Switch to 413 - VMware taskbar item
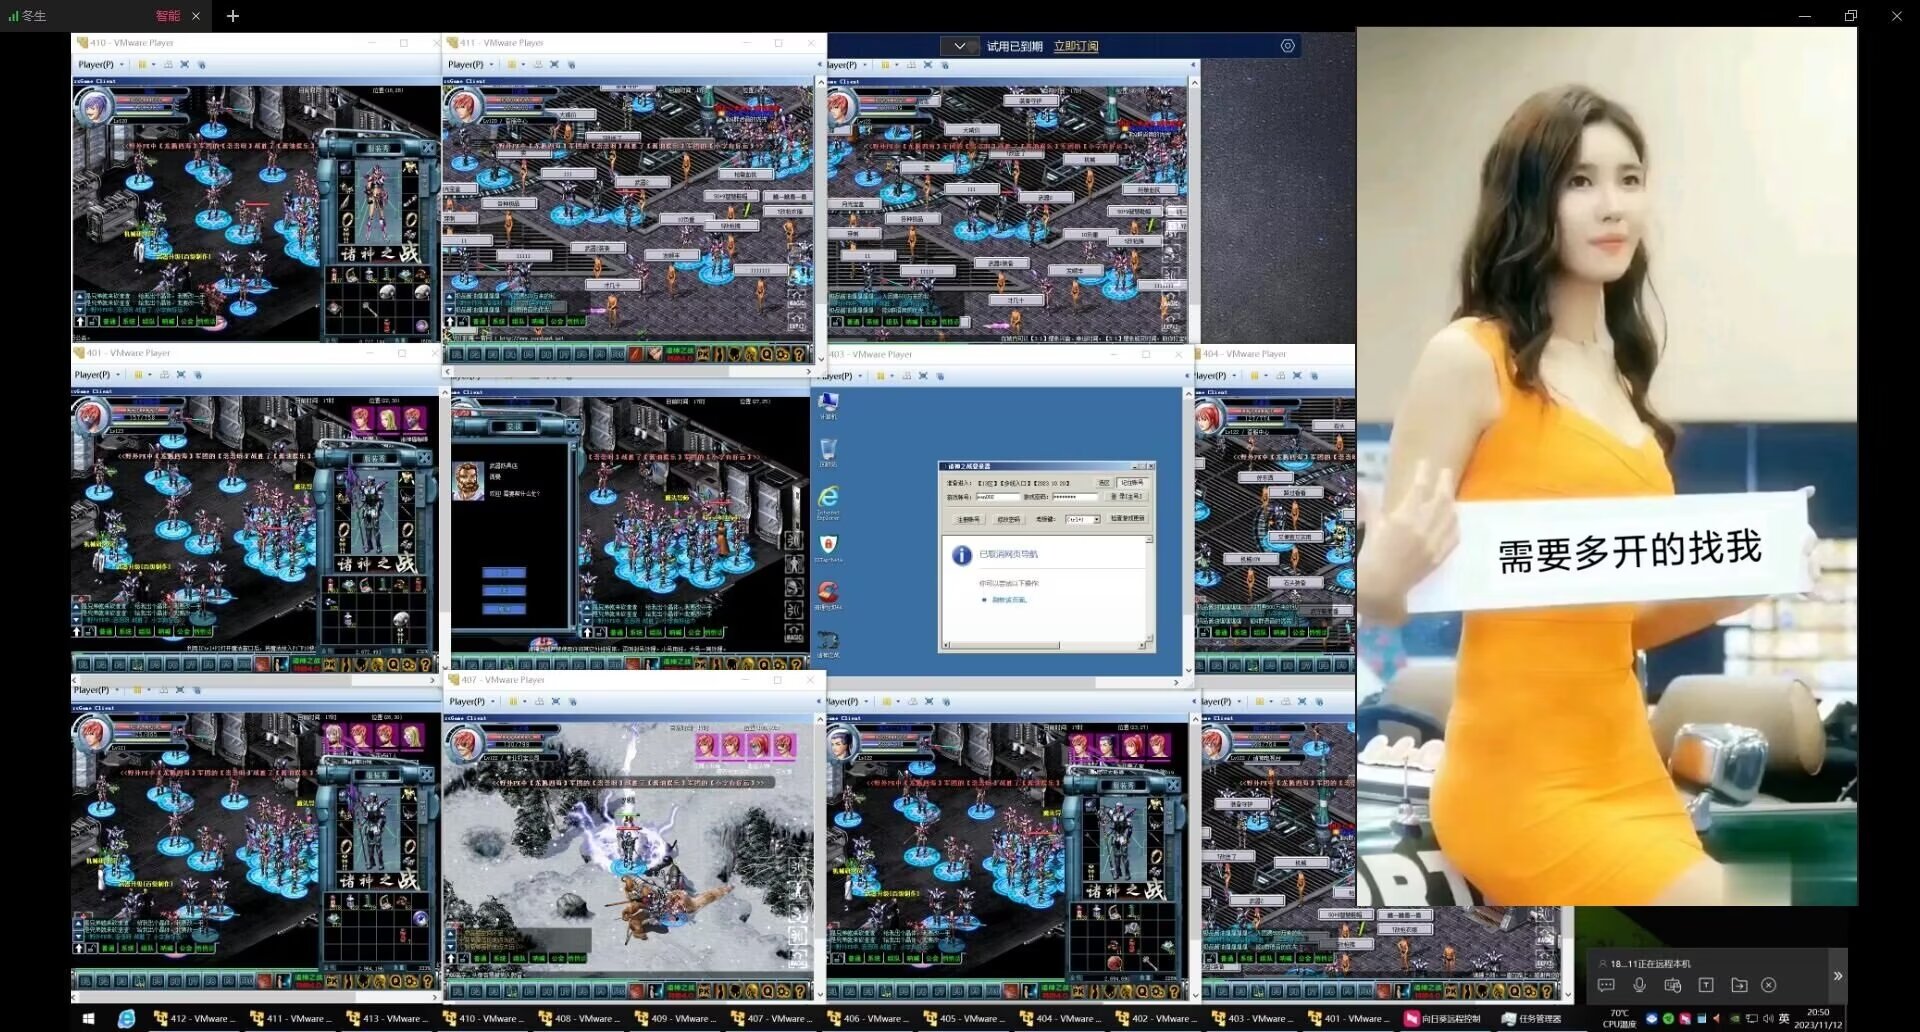 pos(386,1019)
